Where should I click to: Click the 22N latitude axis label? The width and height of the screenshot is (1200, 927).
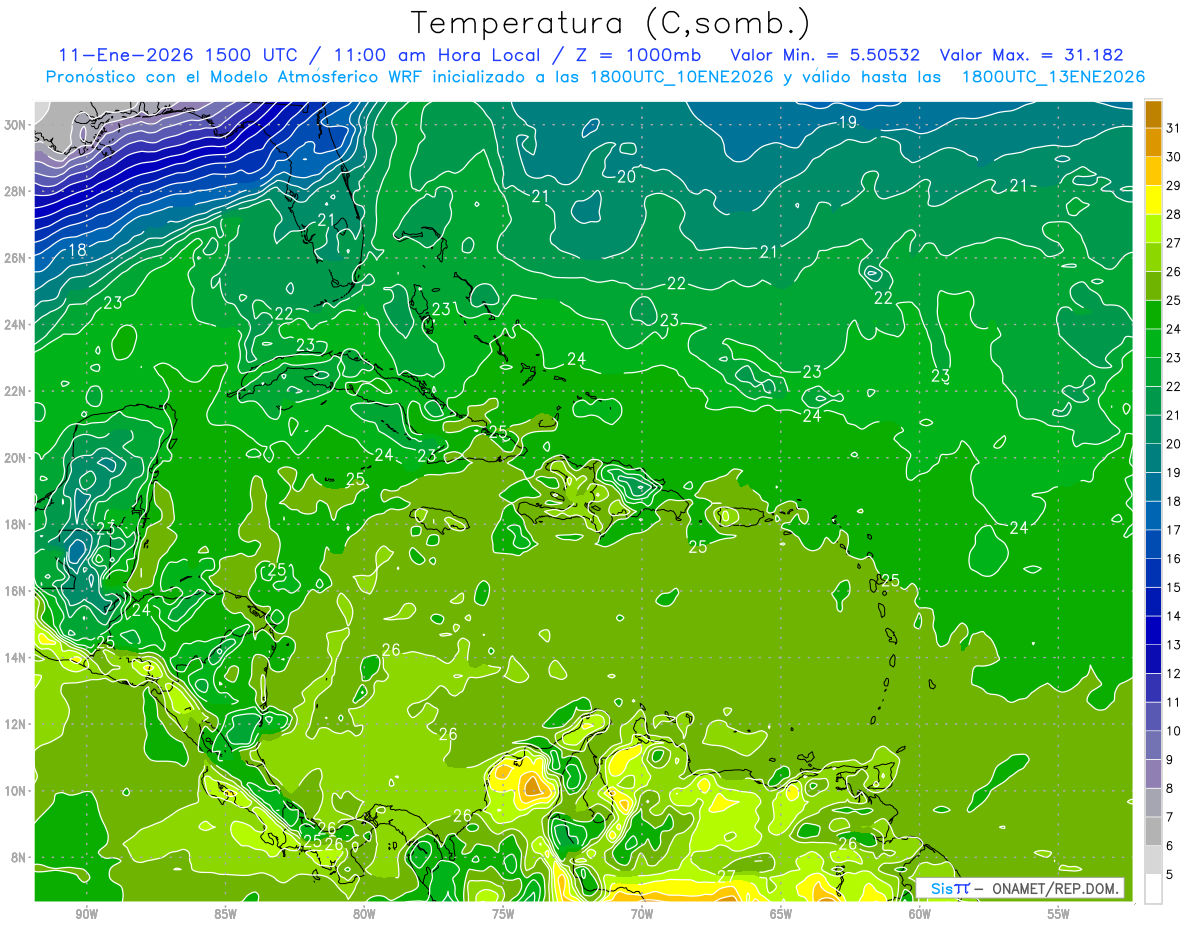14,391
